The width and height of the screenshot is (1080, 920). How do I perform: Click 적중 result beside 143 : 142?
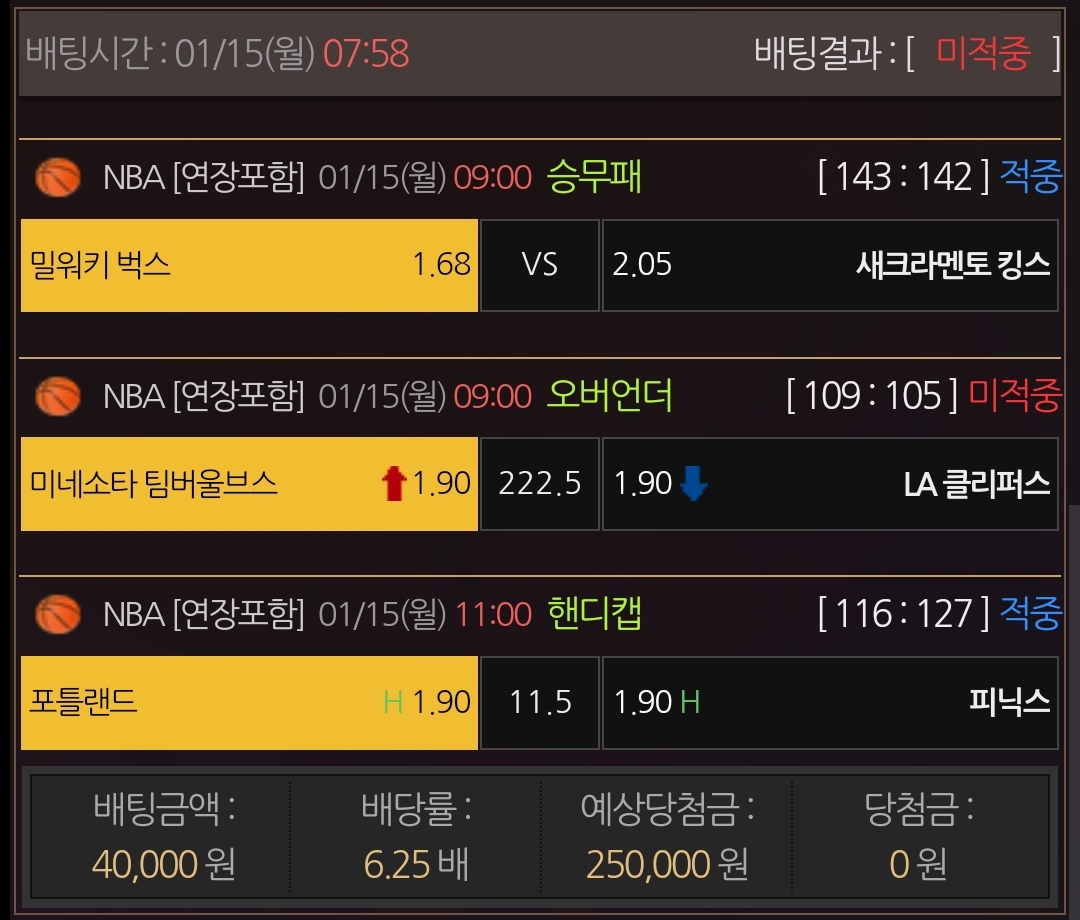(x=1030, y=176)
